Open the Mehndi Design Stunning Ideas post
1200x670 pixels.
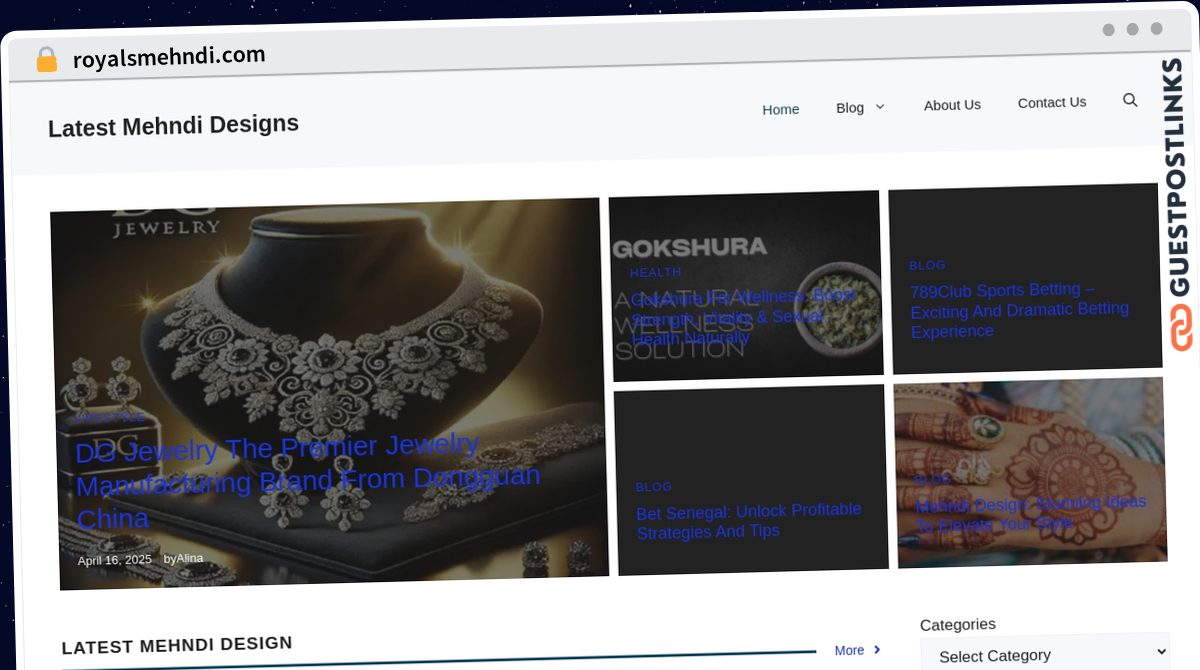pyautogui.click(x=1030, y=513)
